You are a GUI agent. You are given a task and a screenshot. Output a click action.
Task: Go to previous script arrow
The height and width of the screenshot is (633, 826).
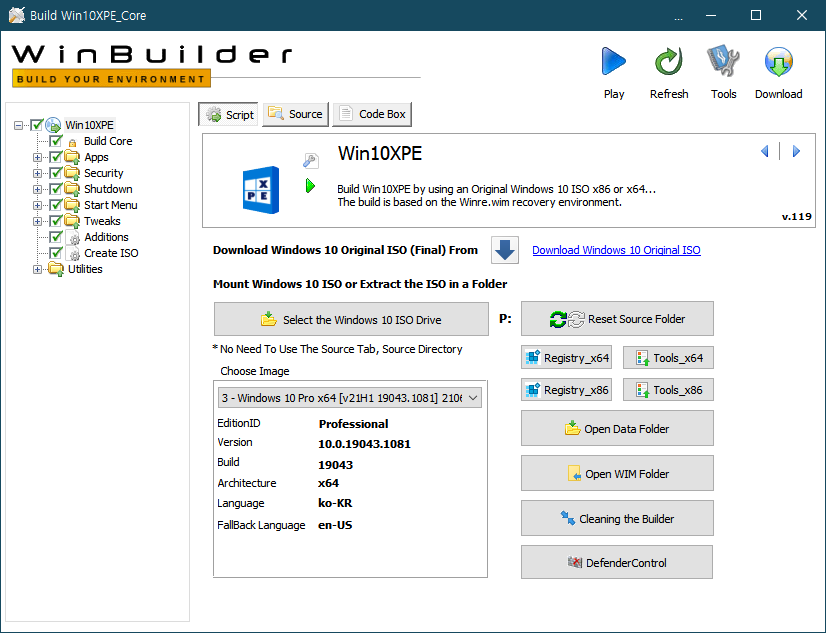click(x=765, y=152)
